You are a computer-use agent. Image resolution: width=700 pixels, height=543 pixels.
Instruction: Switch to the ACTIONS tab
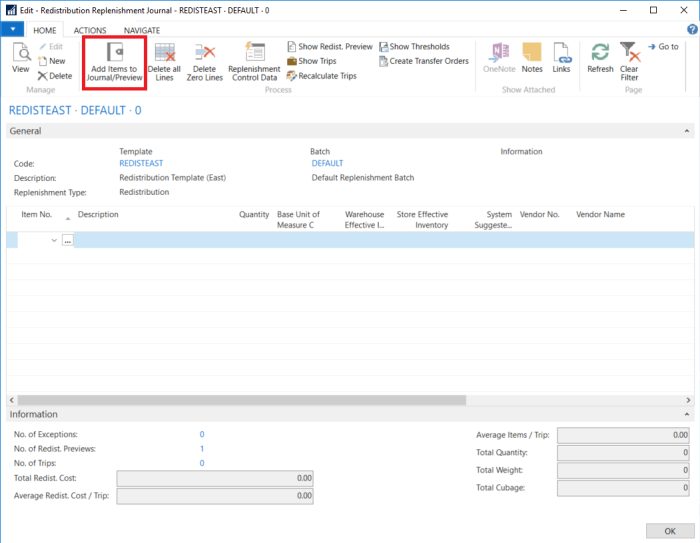pyautogui.click(x=90, y=31)
